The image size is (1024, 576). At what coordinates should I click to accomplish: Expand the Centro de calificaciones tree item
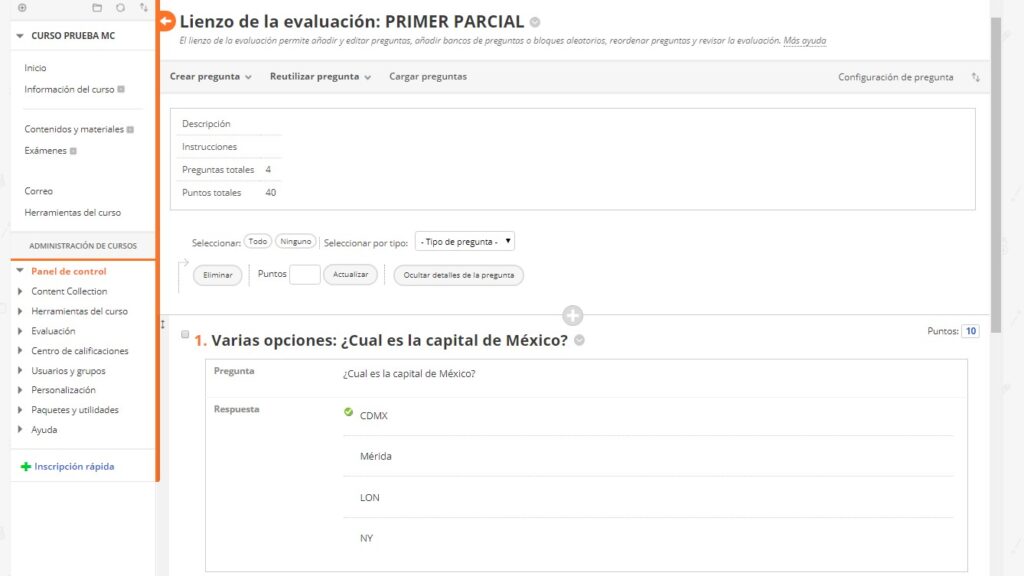(x=21, y=351)
